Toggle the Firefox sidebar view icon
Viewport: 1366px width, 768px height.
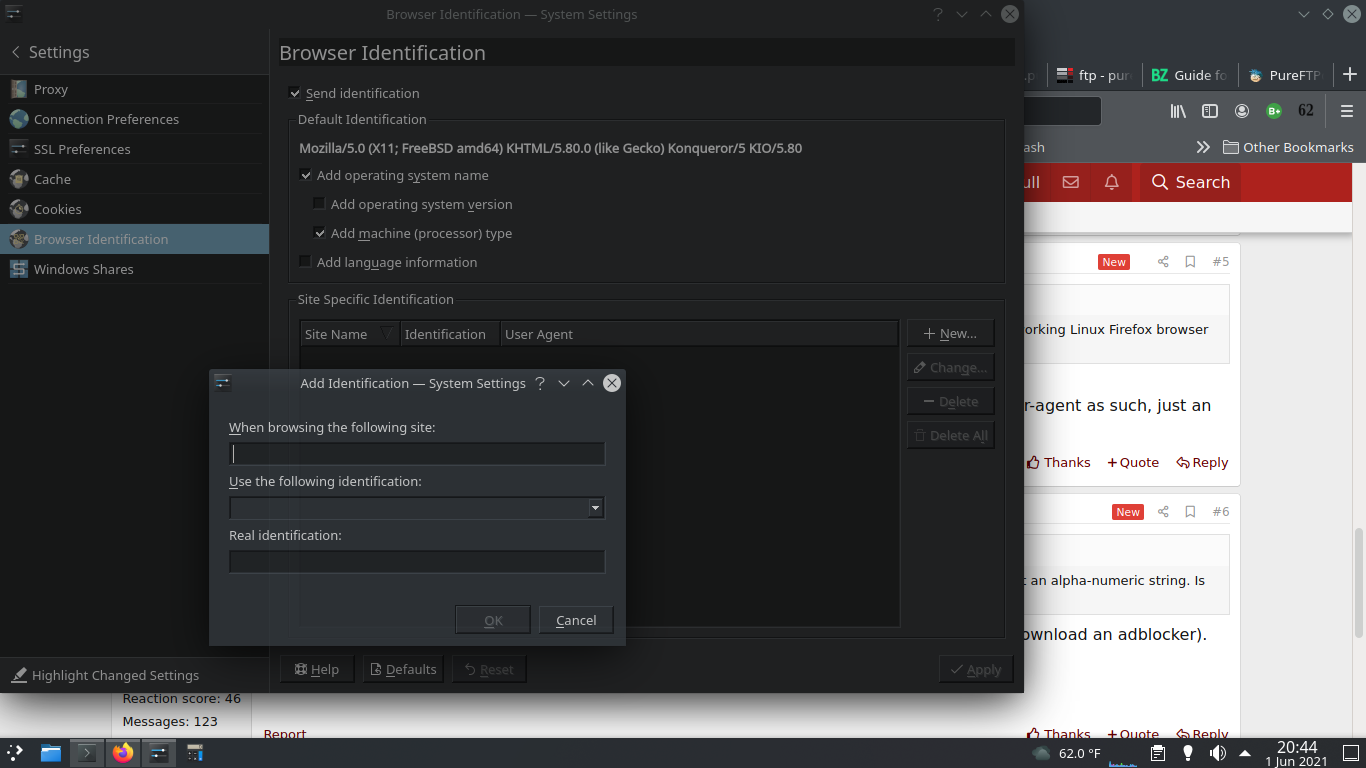1210,111
